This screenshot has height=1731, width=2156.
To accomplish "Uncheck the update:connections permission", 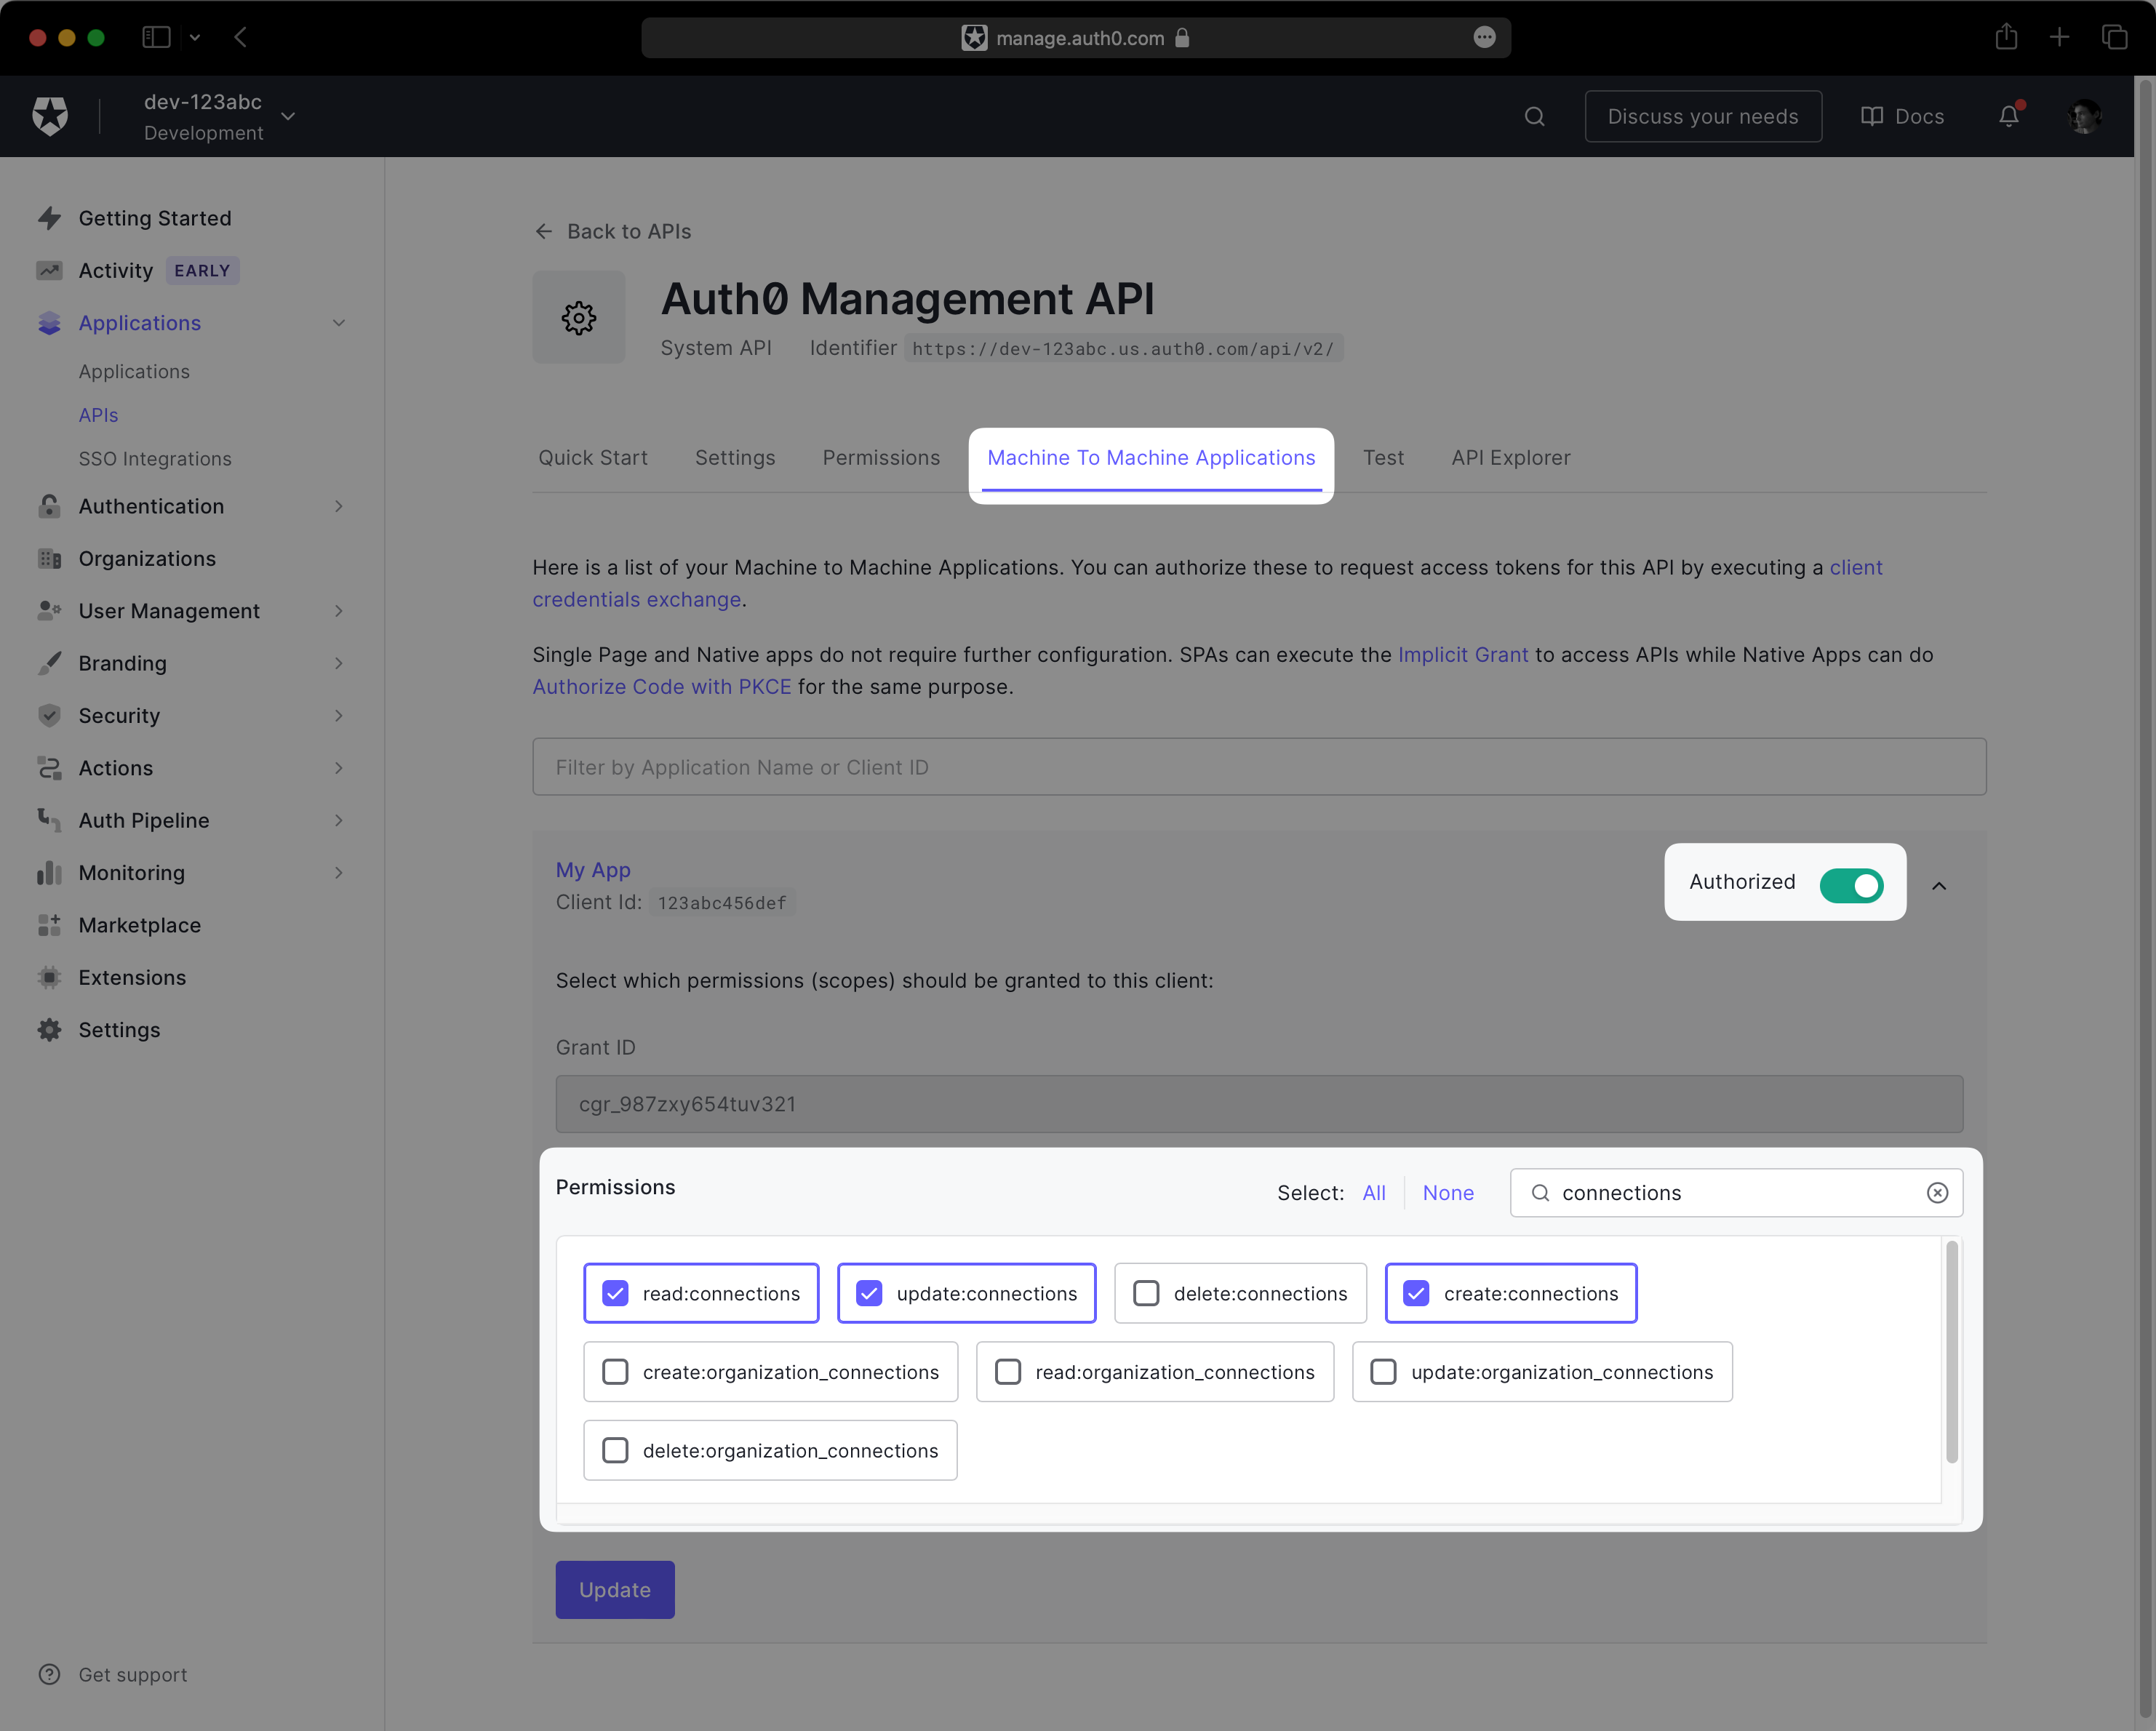I will pyautogui.click(x=869, y=1293).
